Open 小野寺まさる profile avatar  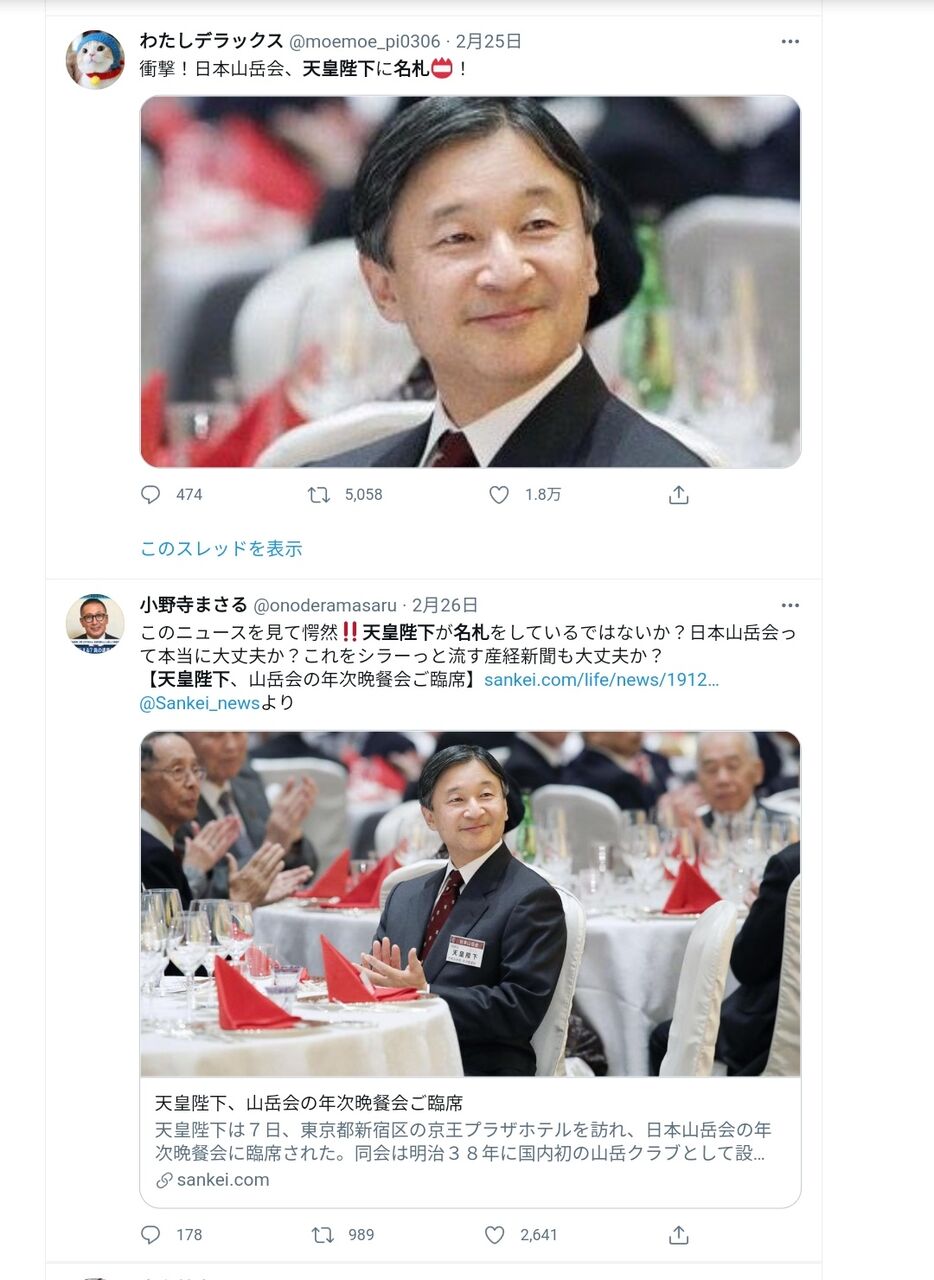(x=95, y=623)
